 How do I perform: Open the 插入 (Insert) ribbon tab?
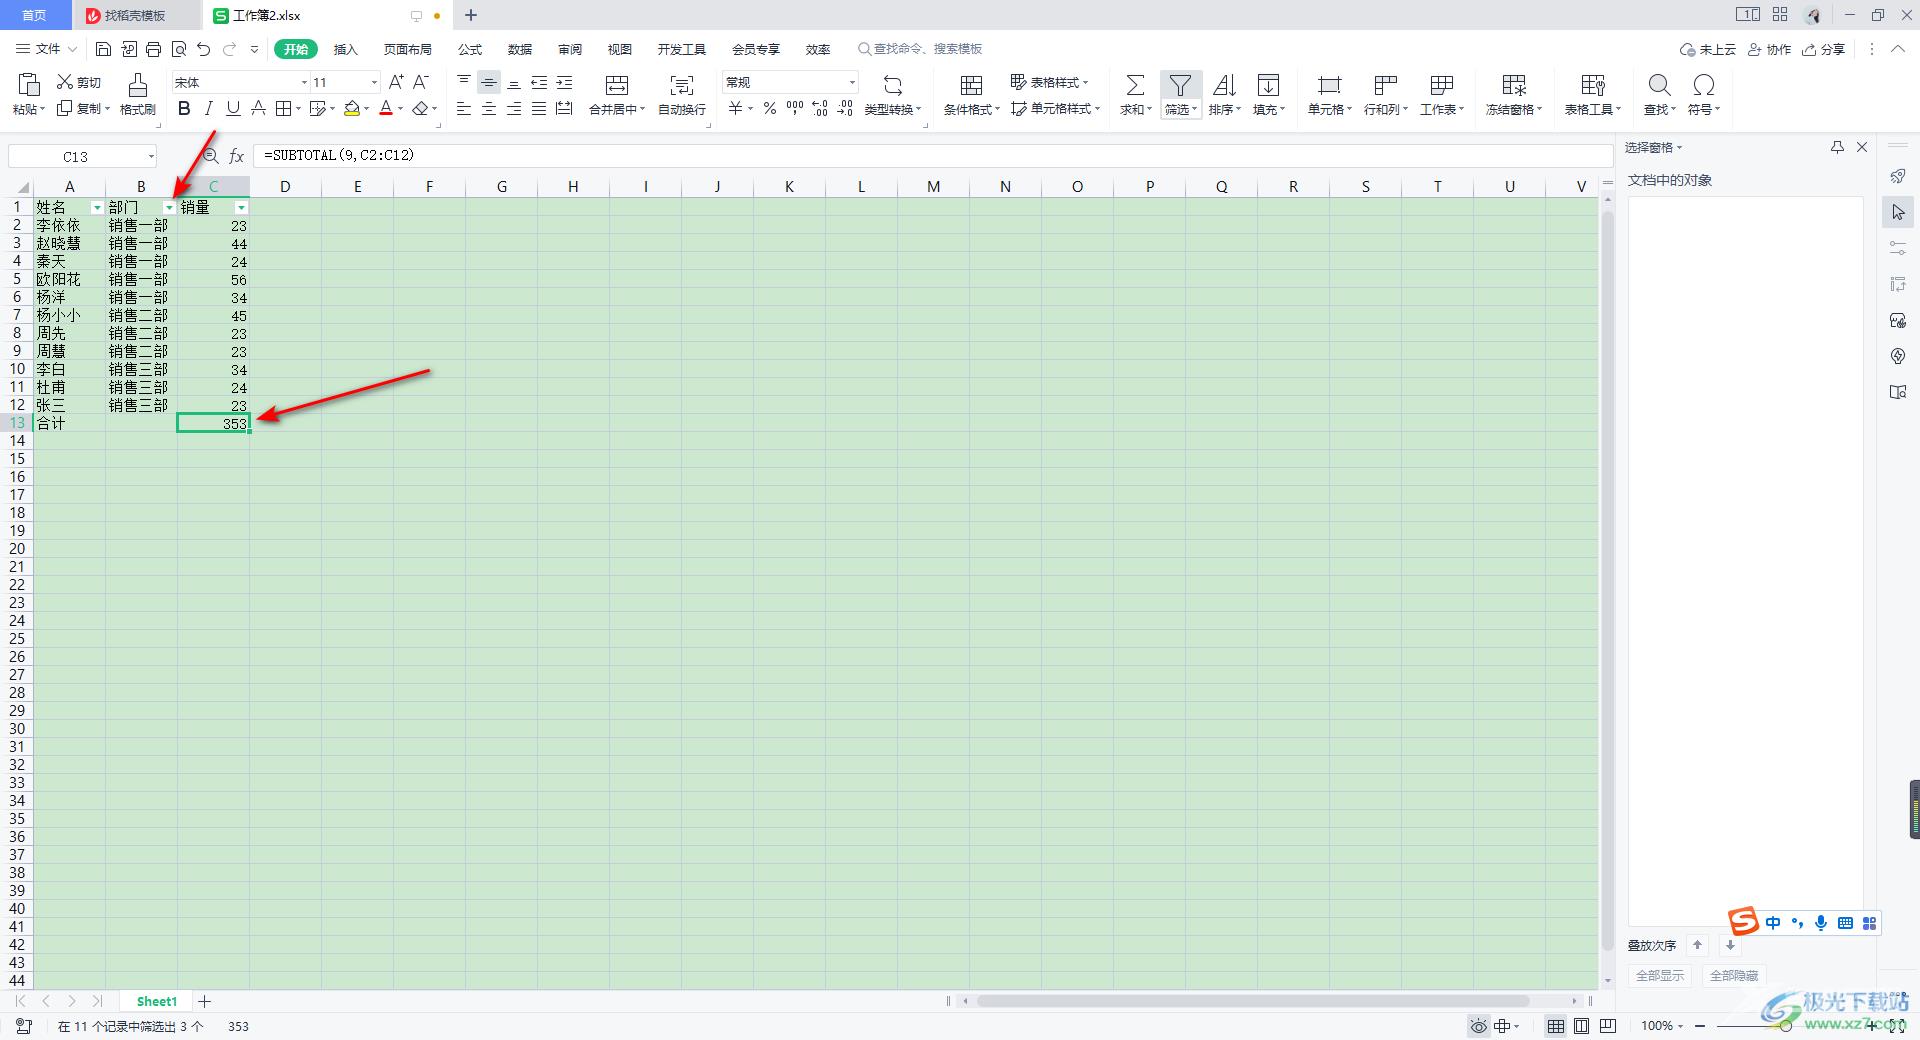(x=345, y=49)
